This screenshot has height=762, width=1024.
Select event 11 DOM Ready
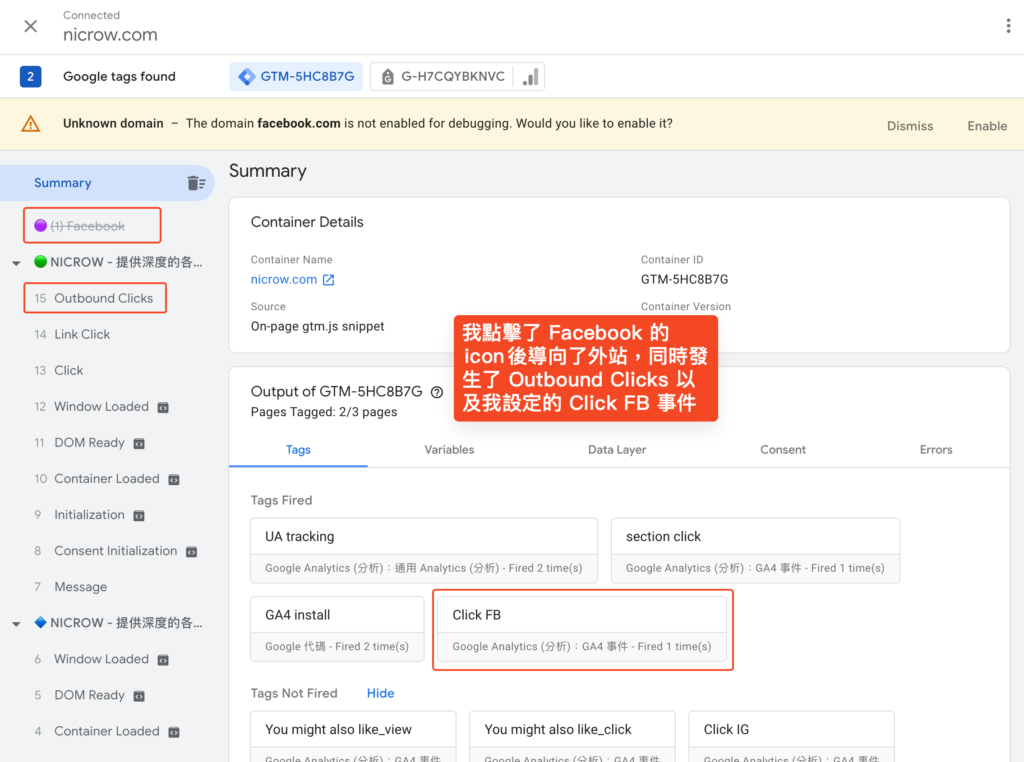pyautogui.click(x=79, y=443)
